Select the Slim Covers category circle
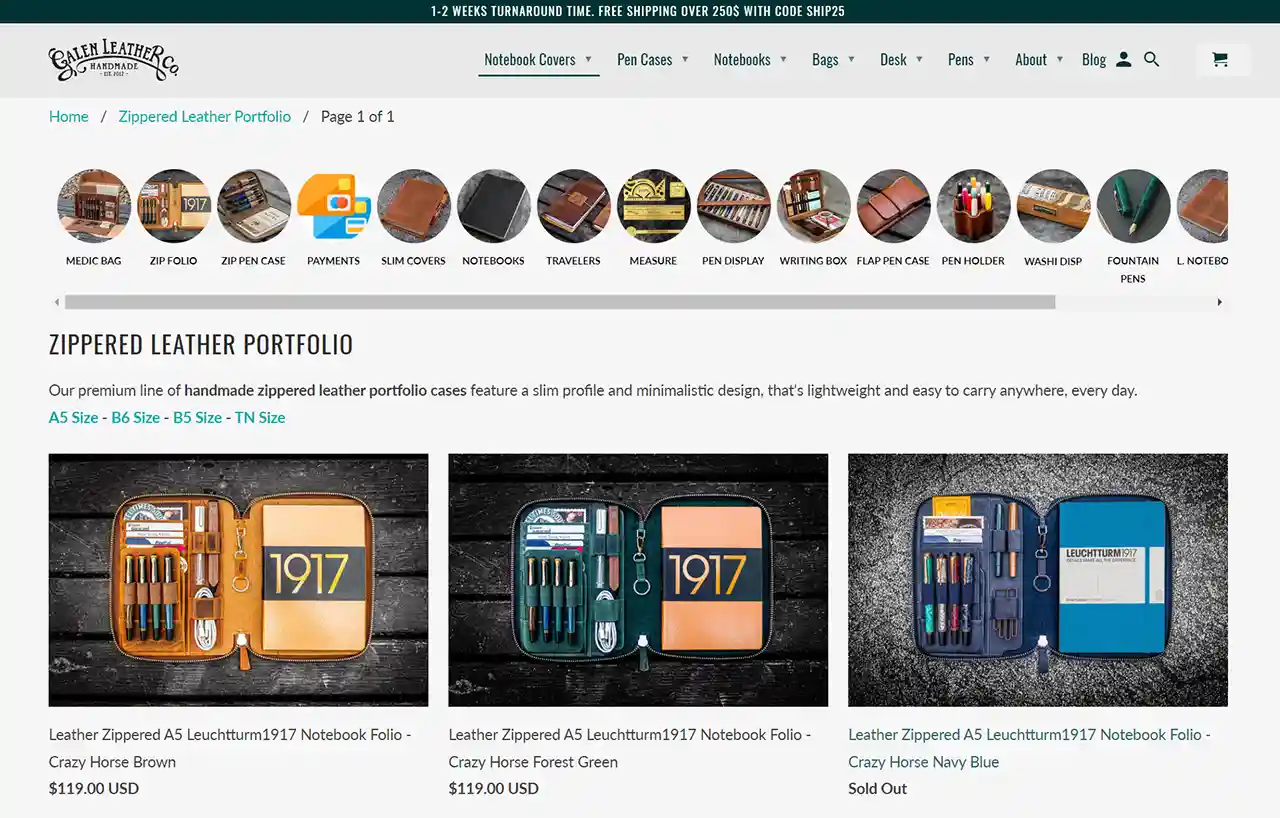Screen dimensions: 1280x818 (414, 206)
